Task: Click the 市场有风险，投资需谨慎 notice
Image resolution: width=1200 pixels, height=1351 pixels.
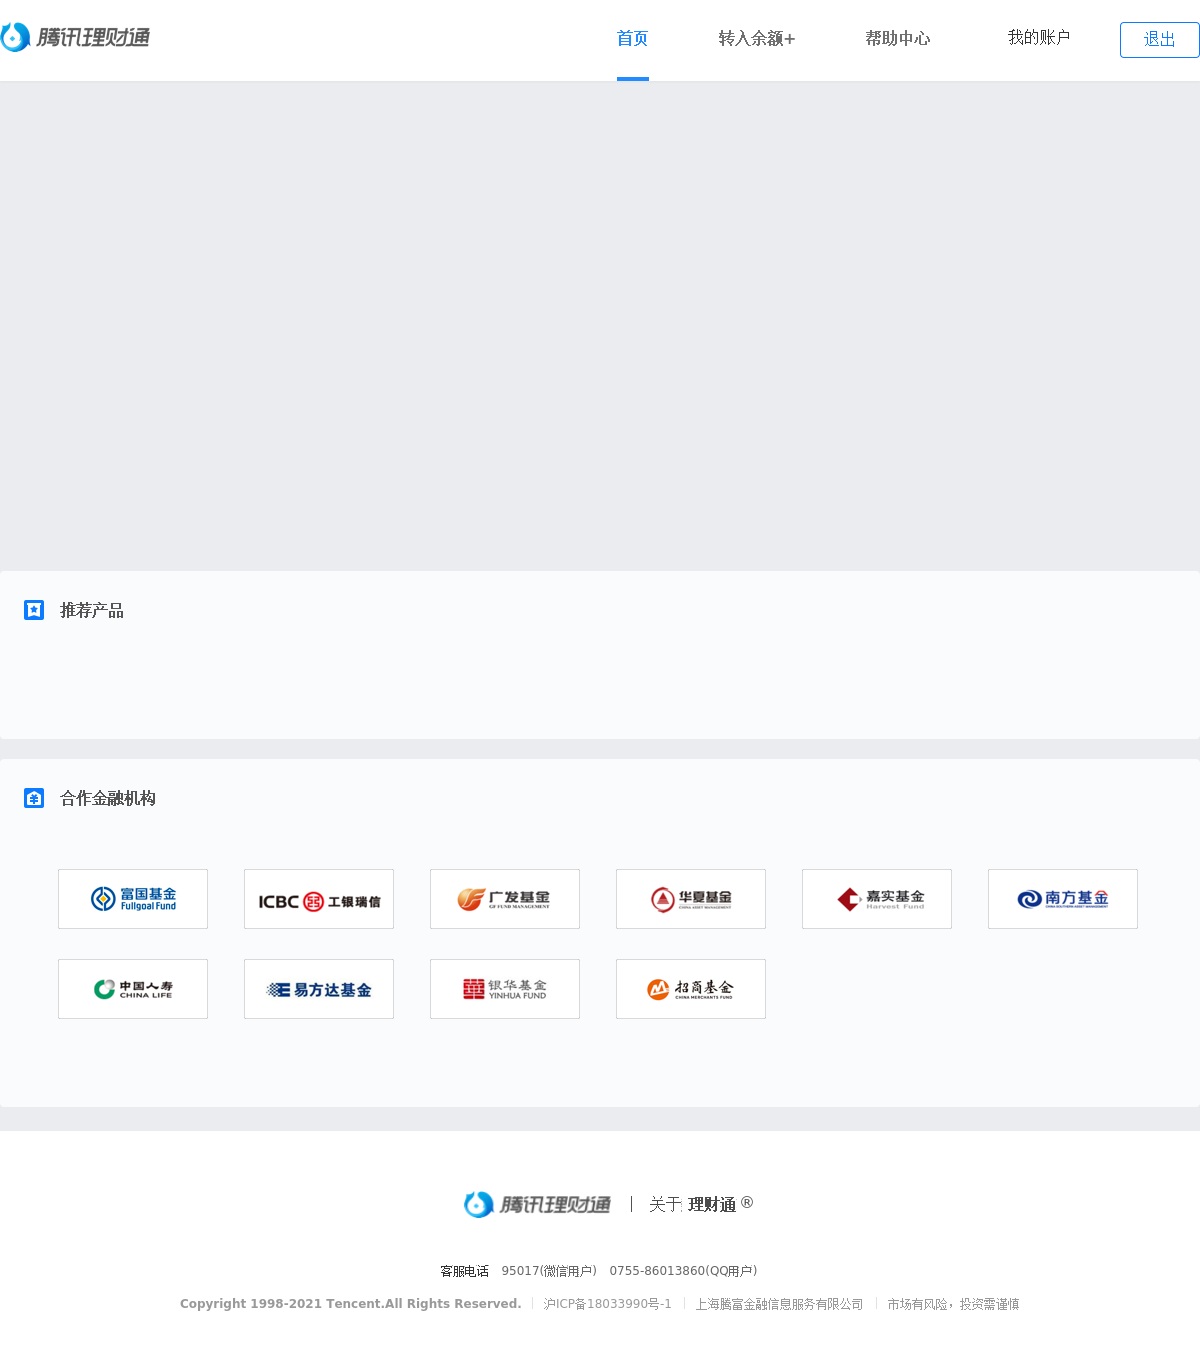Action: point(953,1304)
